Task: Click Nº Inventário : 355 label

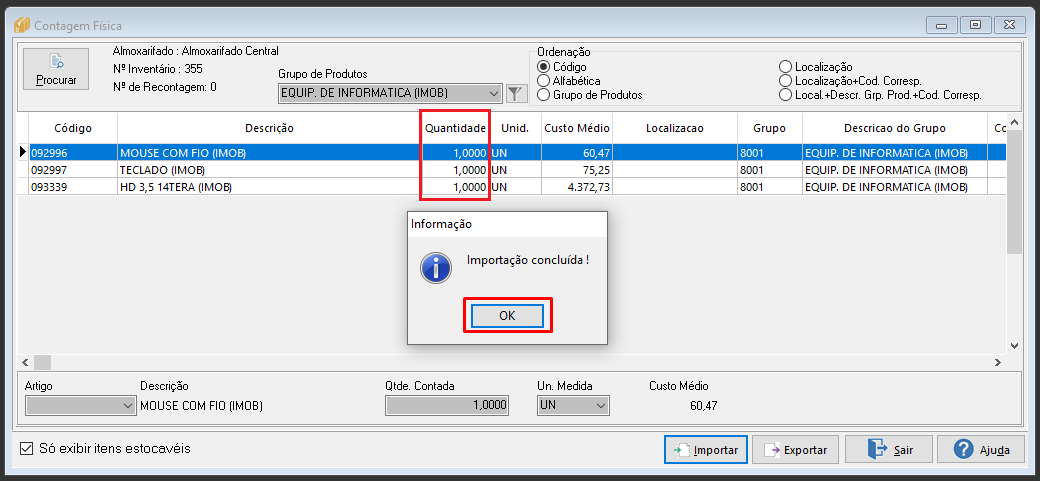Action: 158,68
